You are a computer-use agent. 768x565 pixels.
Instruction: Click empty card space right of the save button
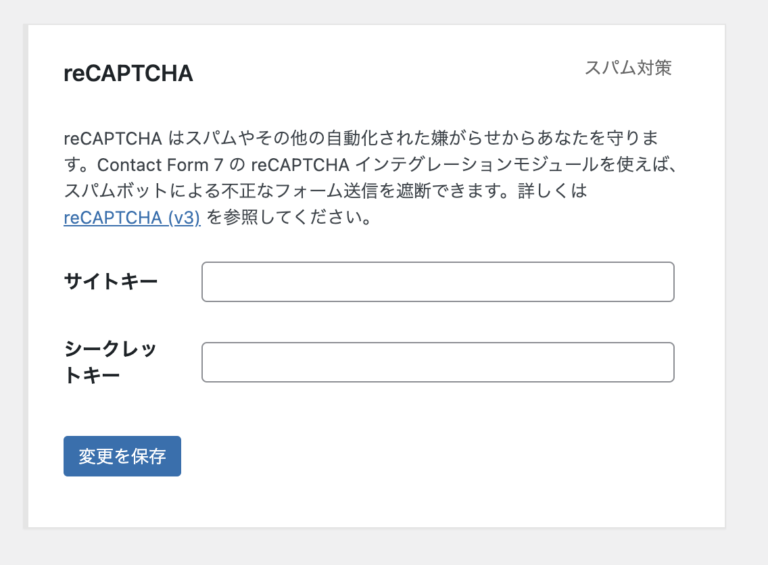click(x=450, y=456)
